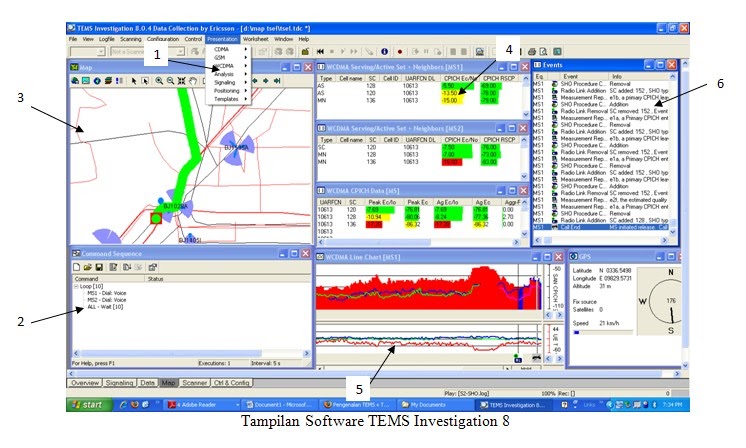Click Zoom In magnifier in Map toolbar
Viewport: 746px width, 448px height.
tap(159, 81)
